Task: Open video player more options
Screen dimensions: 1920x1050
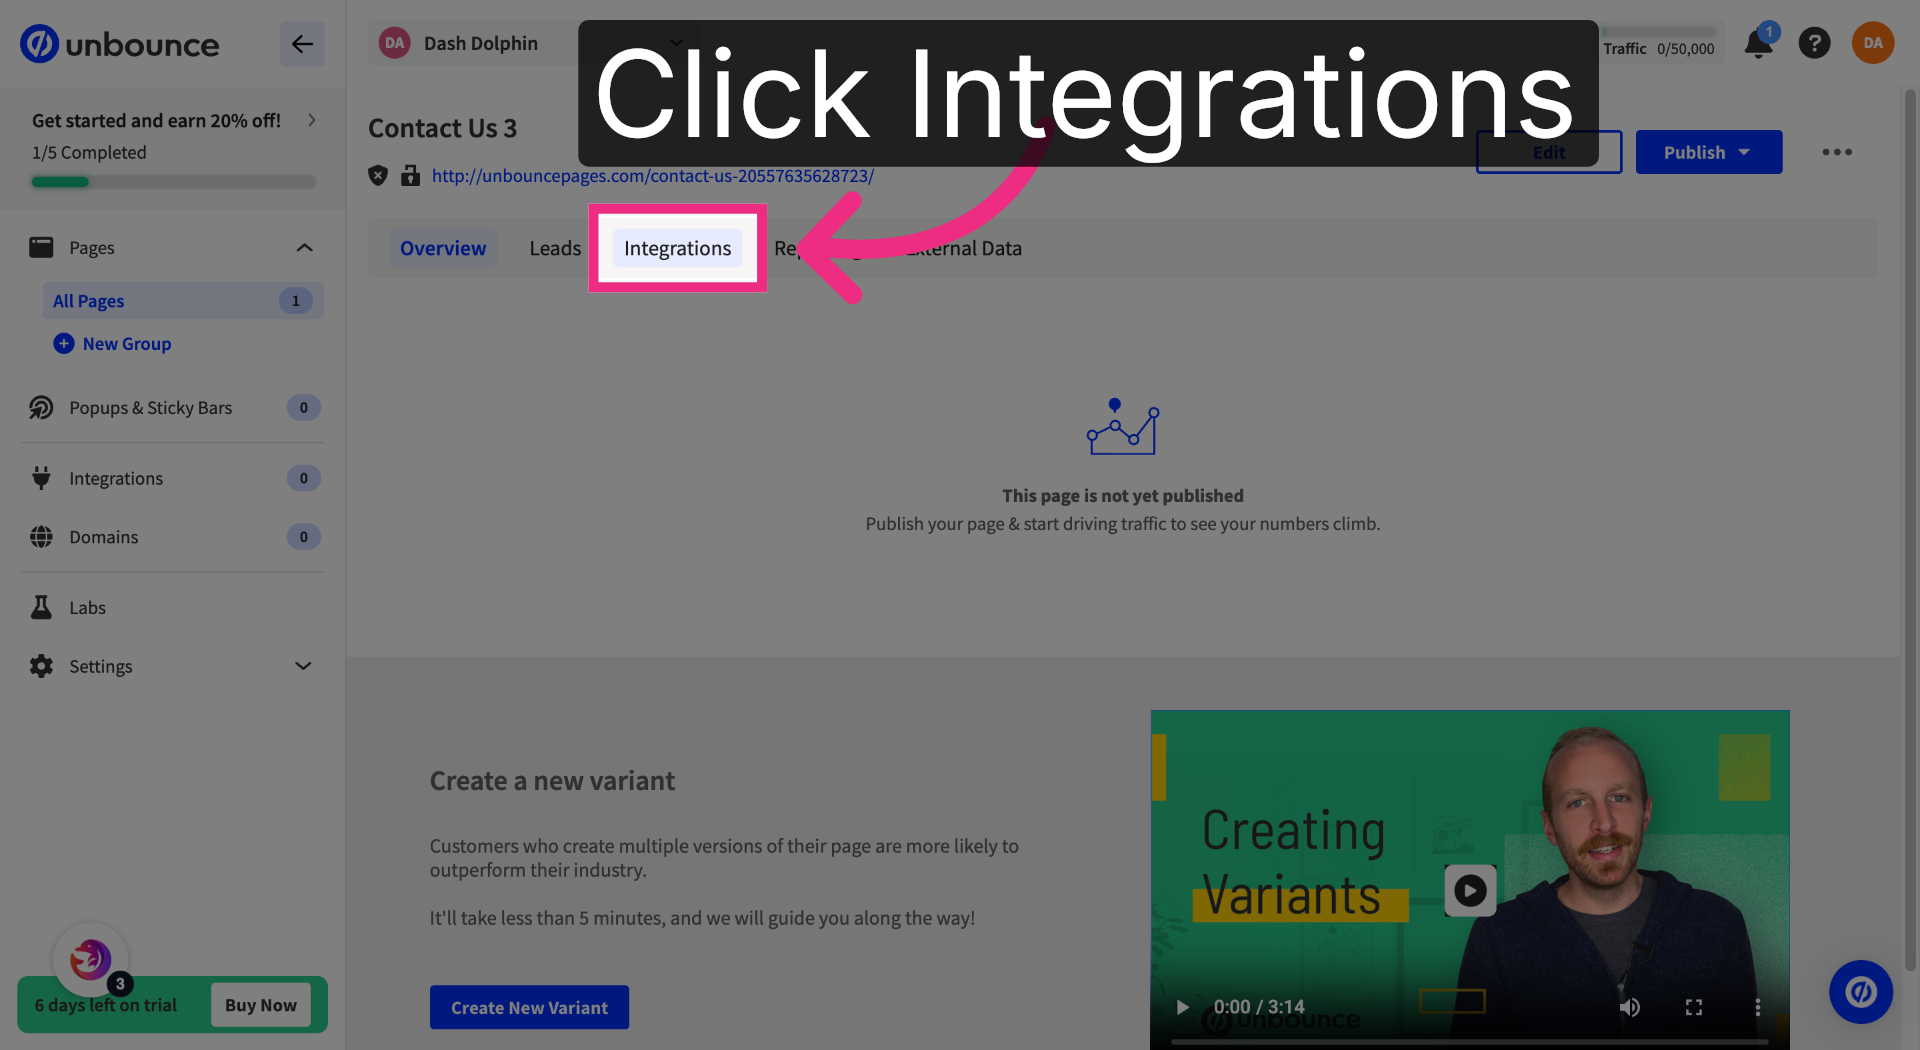Action: point(1758,1007)
